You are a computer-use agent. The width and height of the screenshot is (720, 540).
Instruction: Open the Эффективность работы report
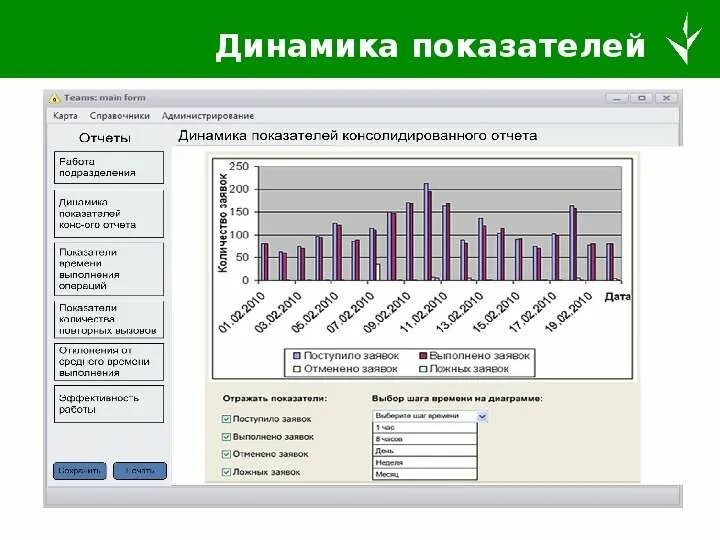[109, 404]
